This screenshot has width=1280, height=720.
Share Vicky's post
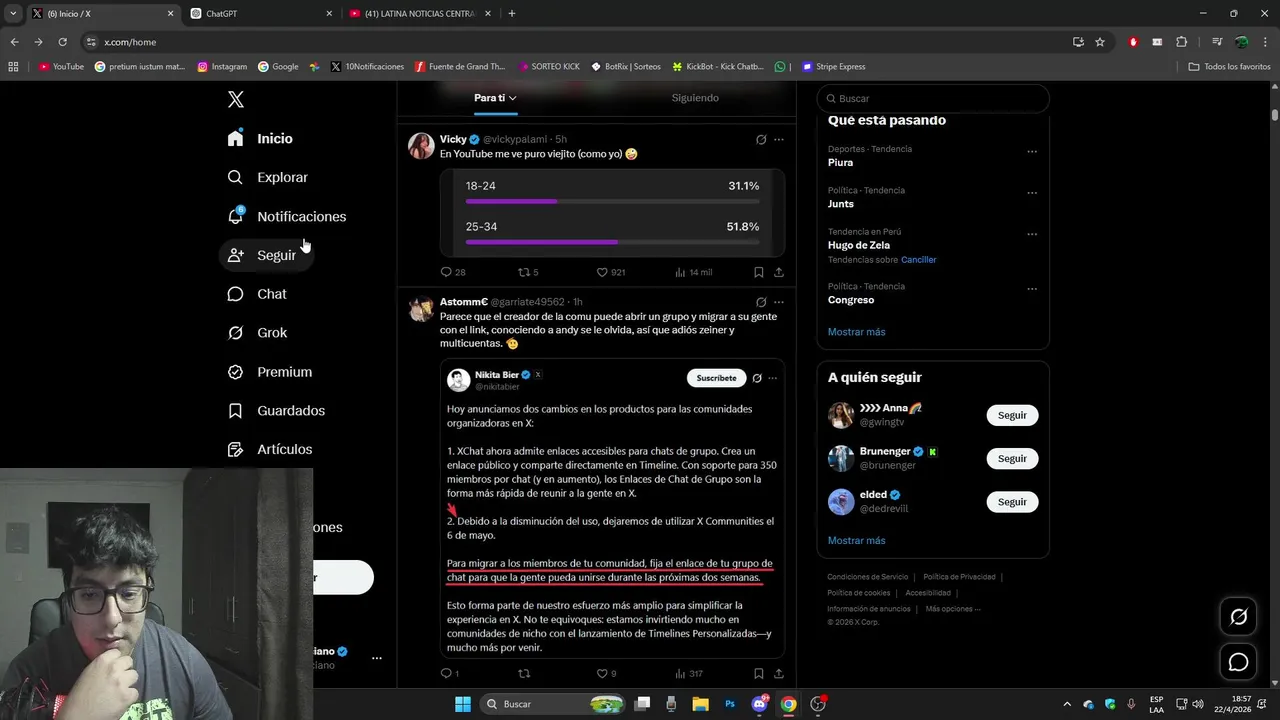(x=779, y=272)
